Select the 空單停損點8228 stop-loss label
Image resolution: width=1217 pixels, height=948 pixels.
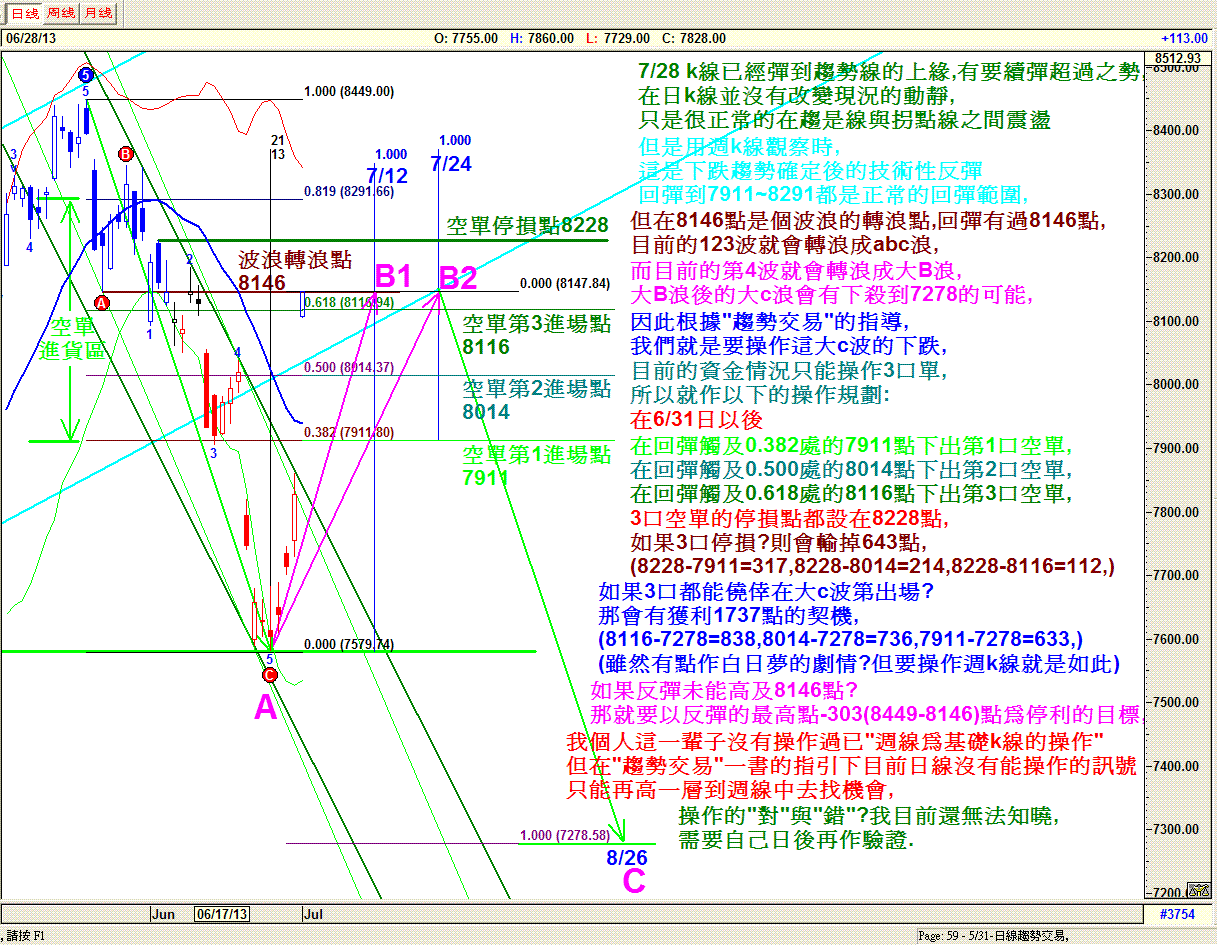click(527, 226)
